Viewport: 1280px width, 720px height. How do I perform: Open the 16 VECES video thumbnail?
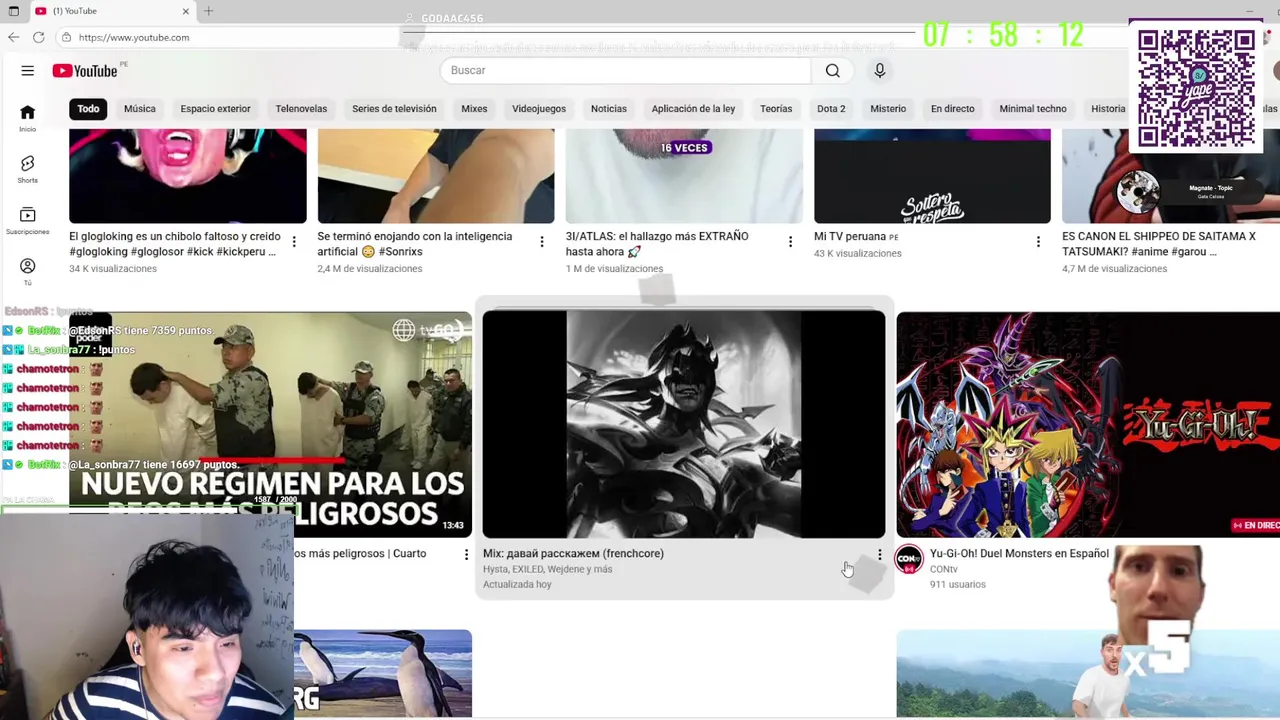(684, 176)
